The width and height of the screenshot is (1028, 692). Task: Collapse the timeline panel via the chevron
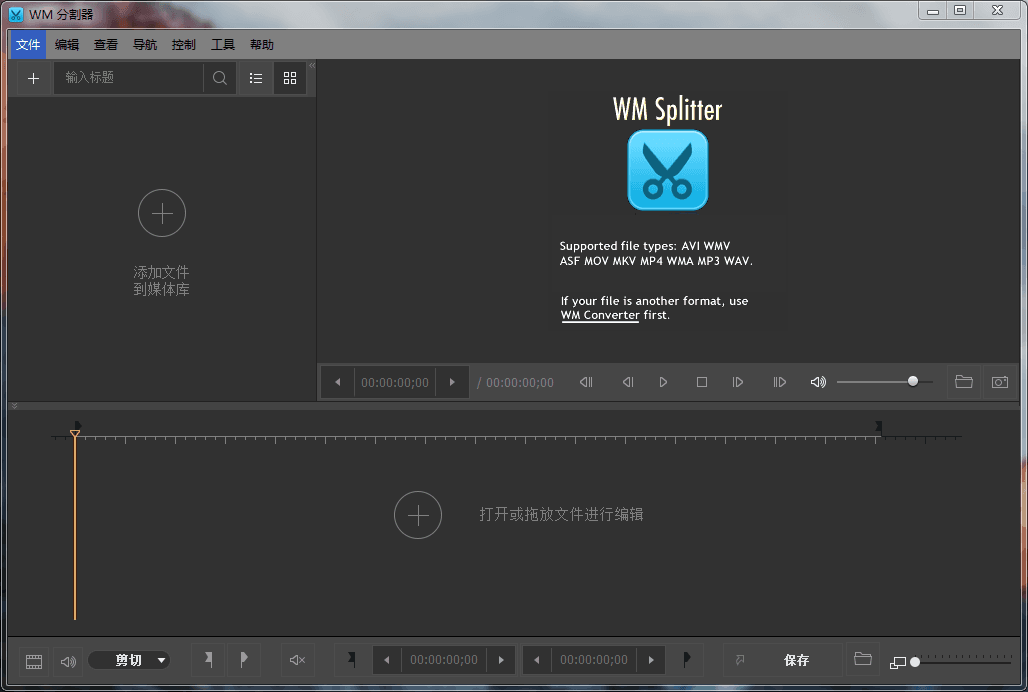pyautogui.click(x=14, y=406)
